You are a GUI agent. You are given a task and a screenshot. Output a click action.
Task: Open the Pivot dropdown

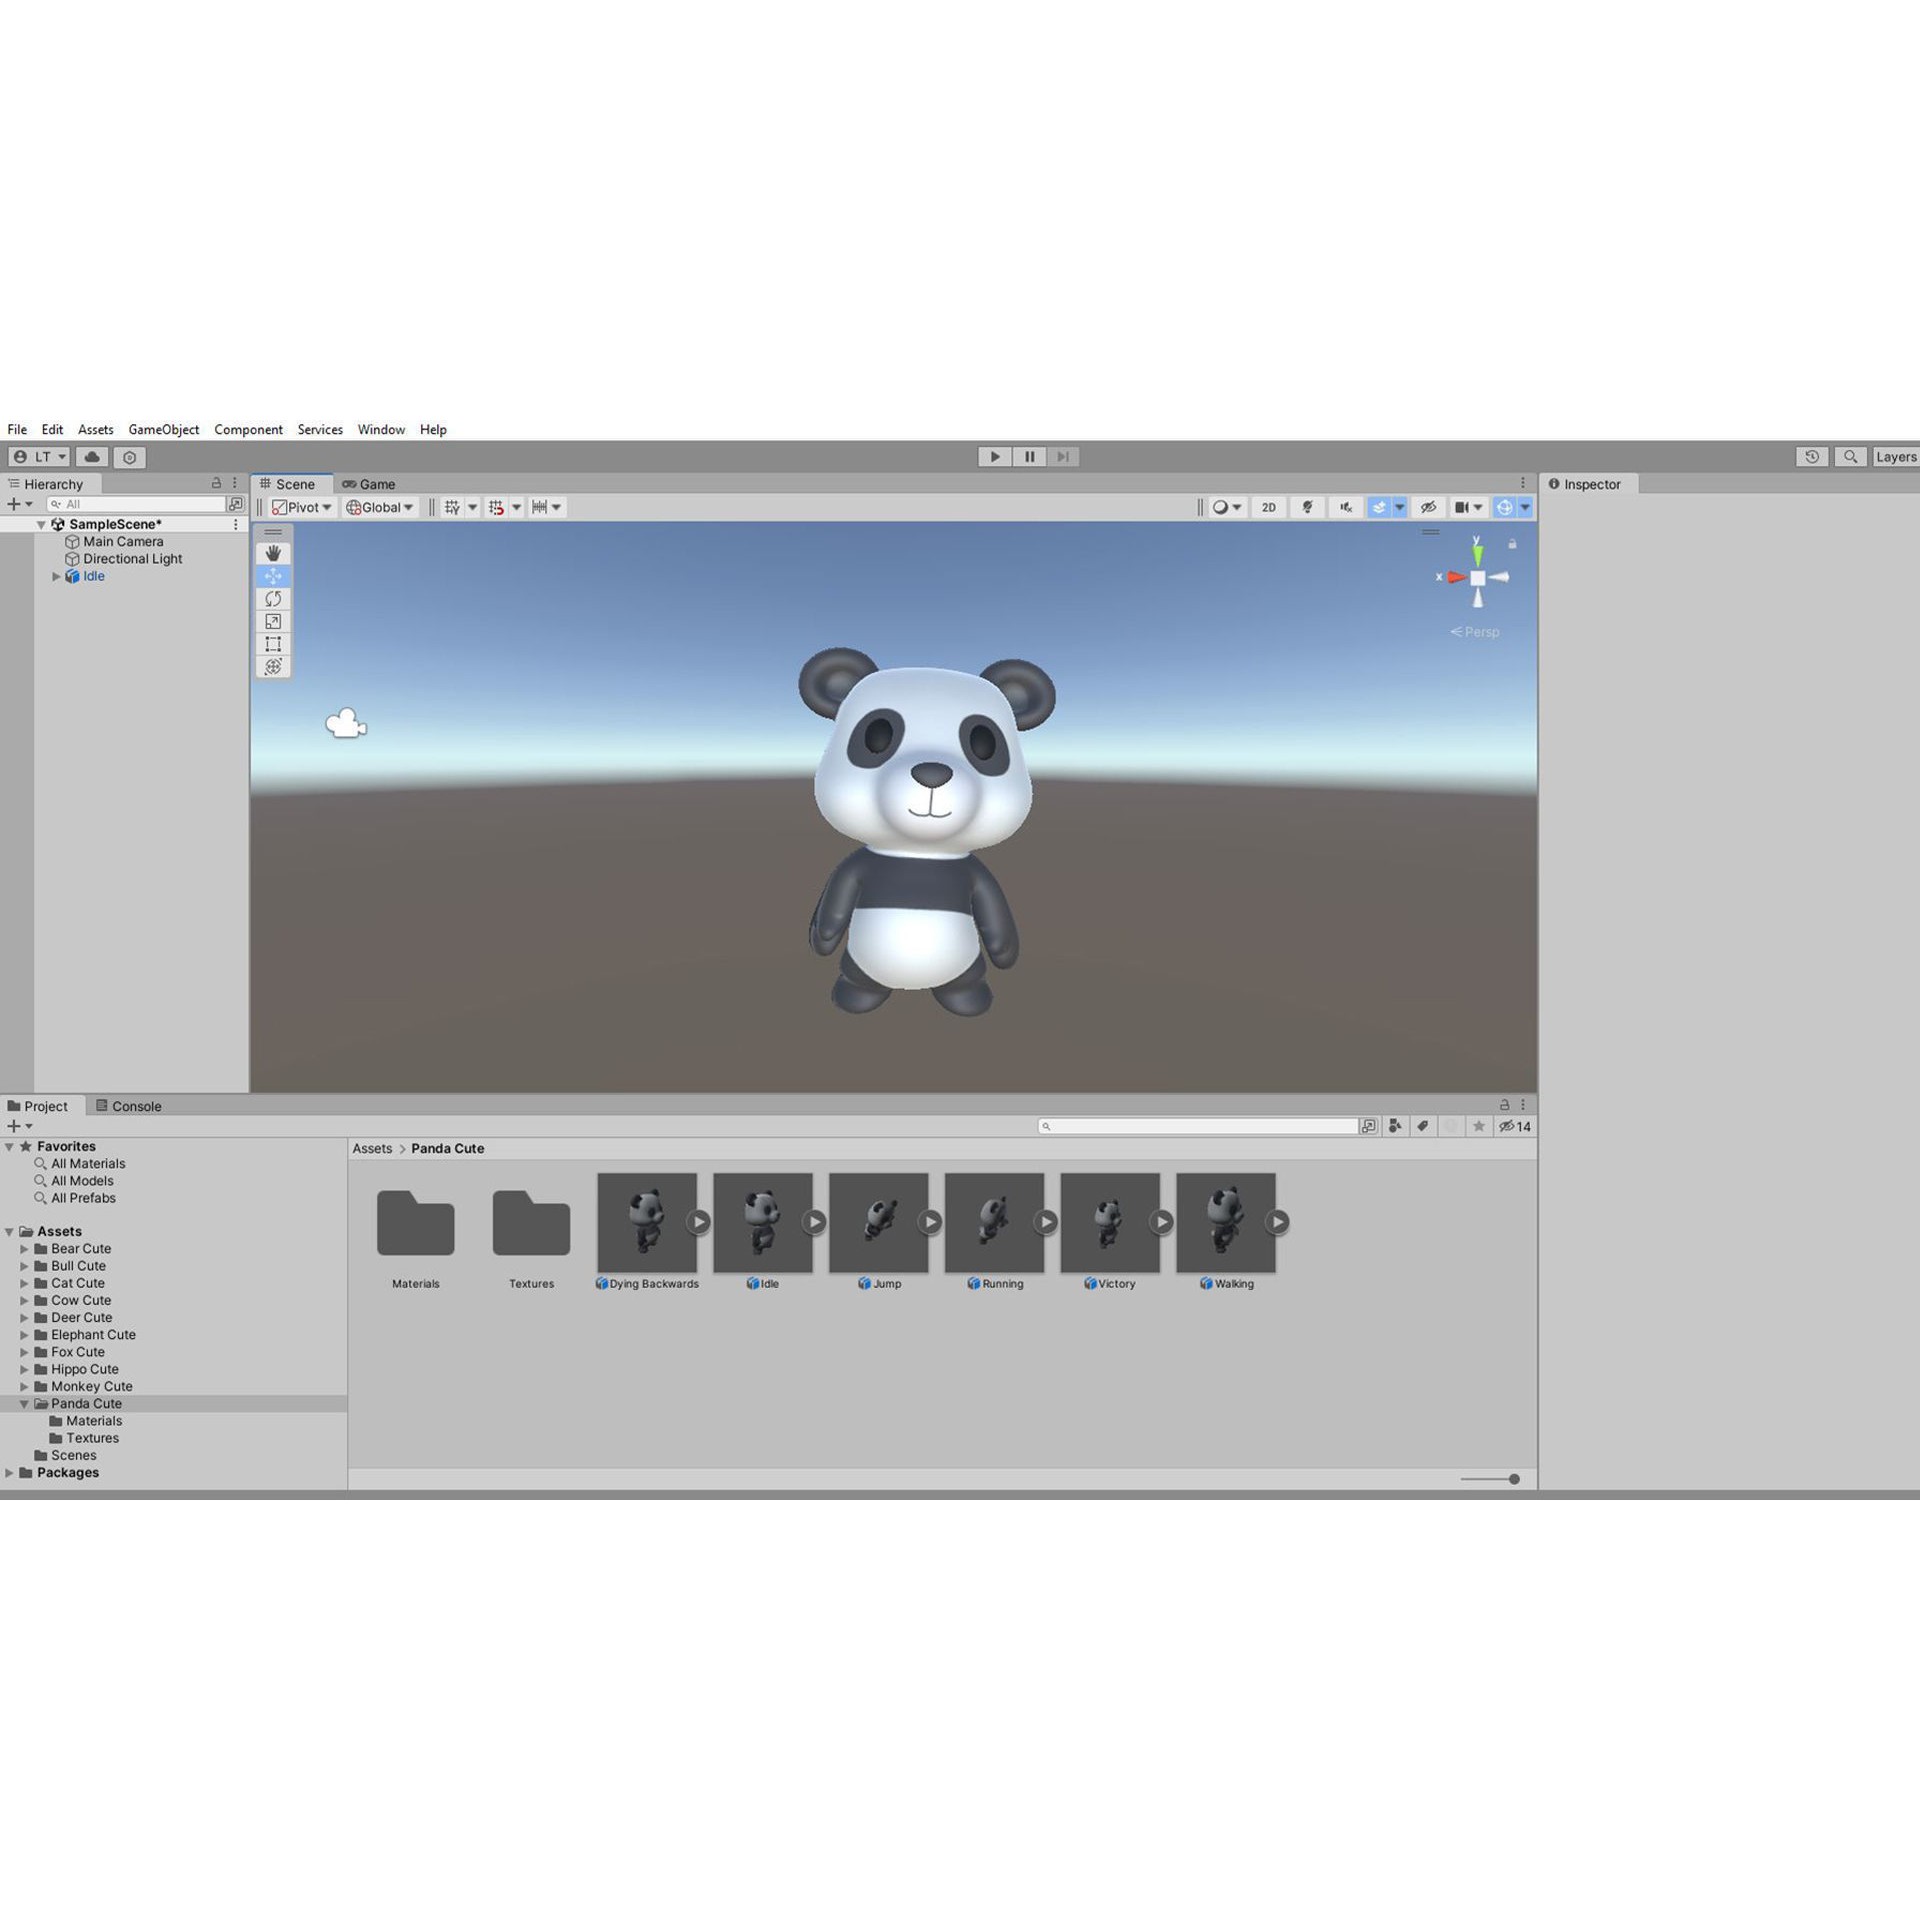303,507
